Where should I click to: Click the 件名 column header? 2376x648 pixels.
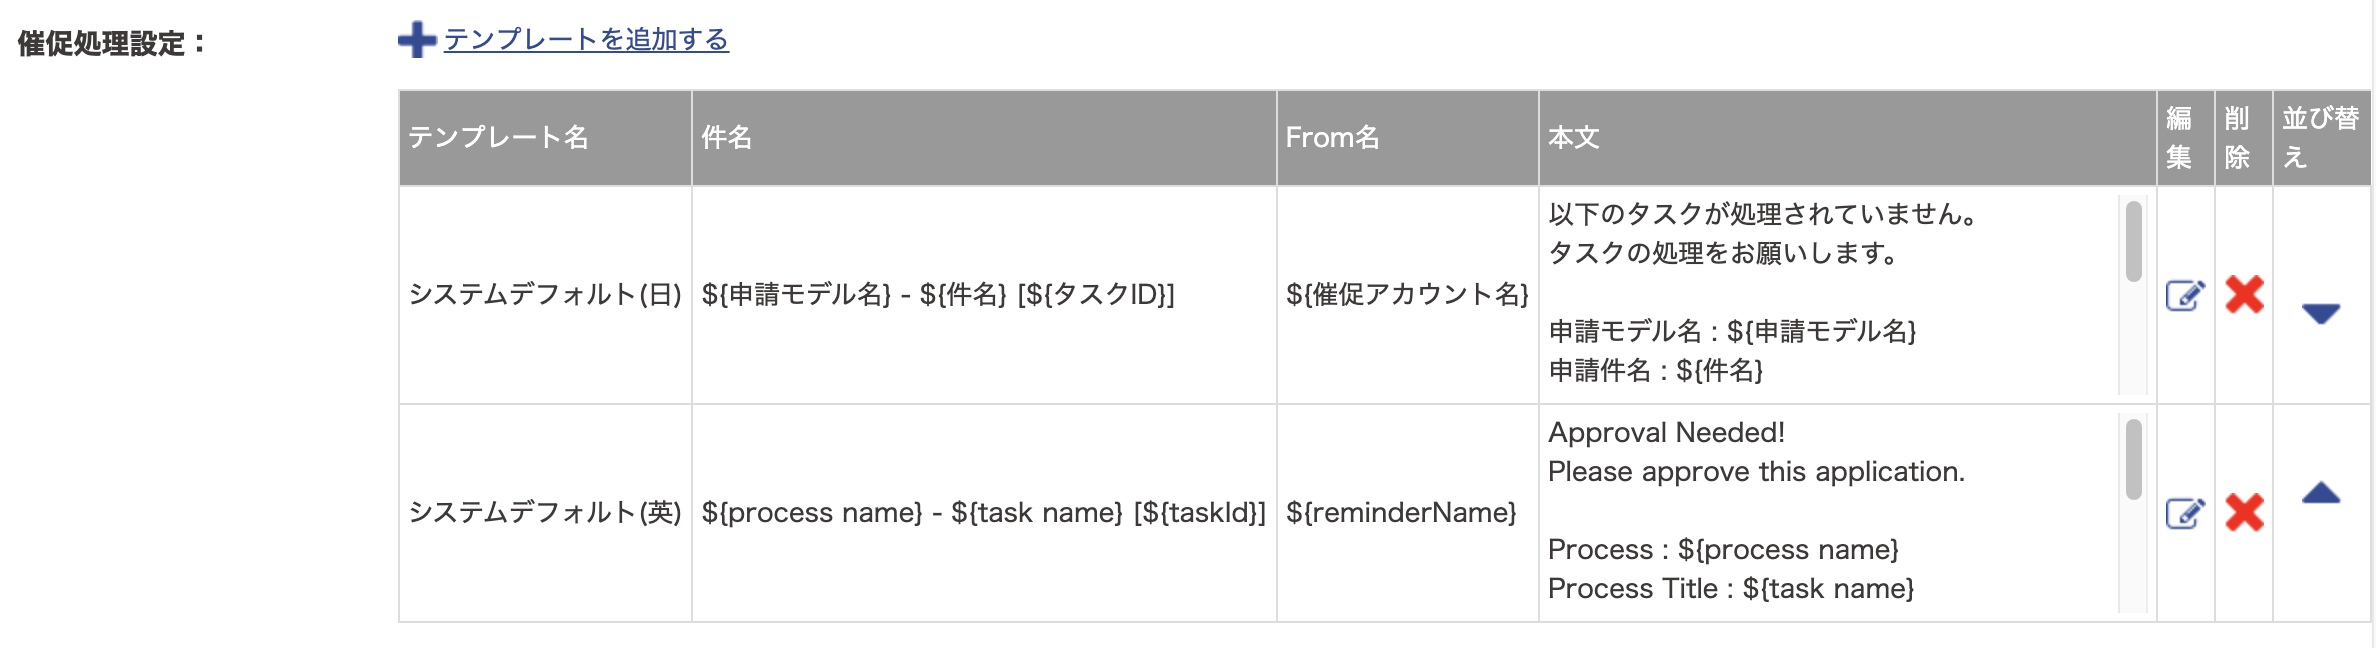[x=984, y=138]
